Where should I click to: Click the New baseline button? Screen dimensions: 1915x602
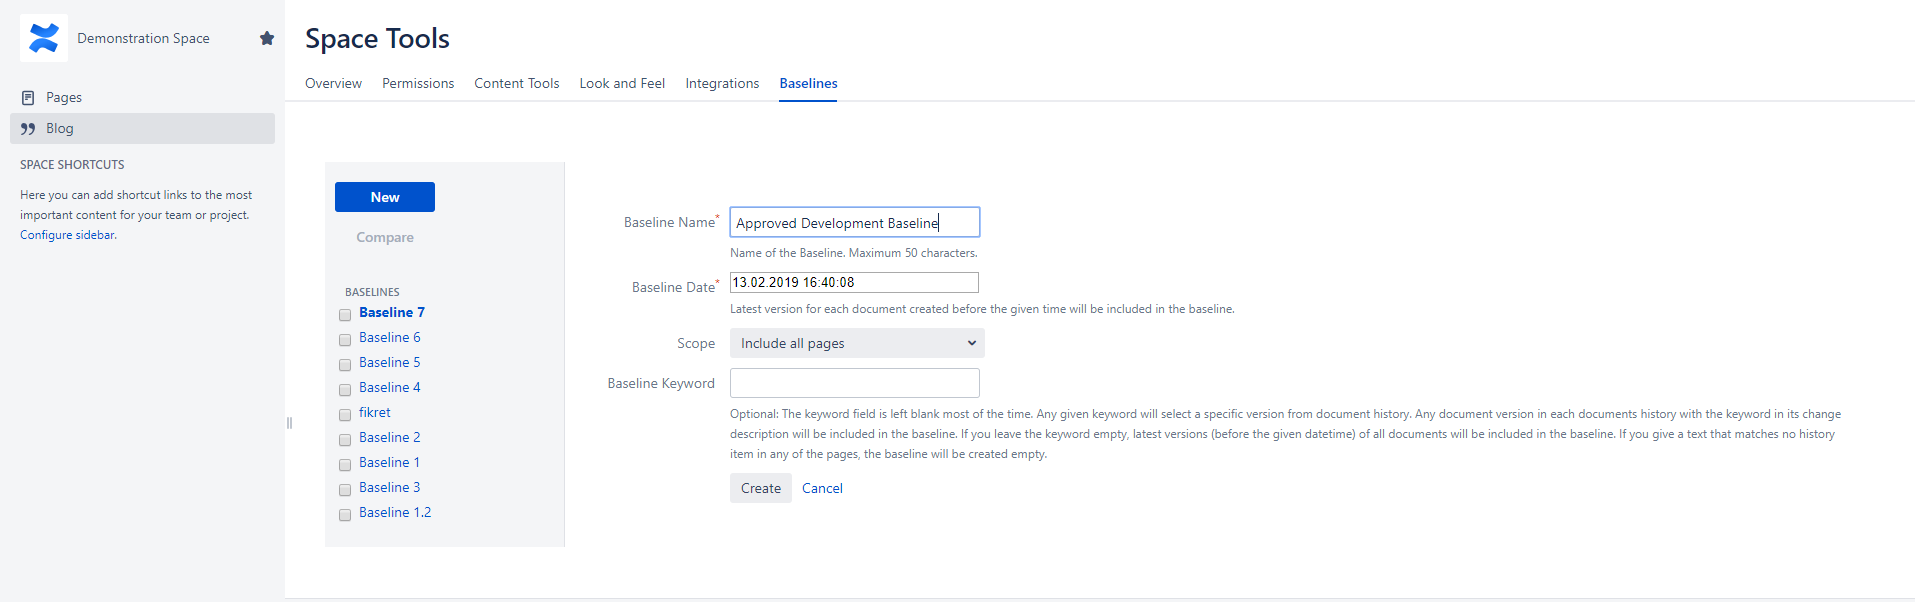[x=385, y=197]
